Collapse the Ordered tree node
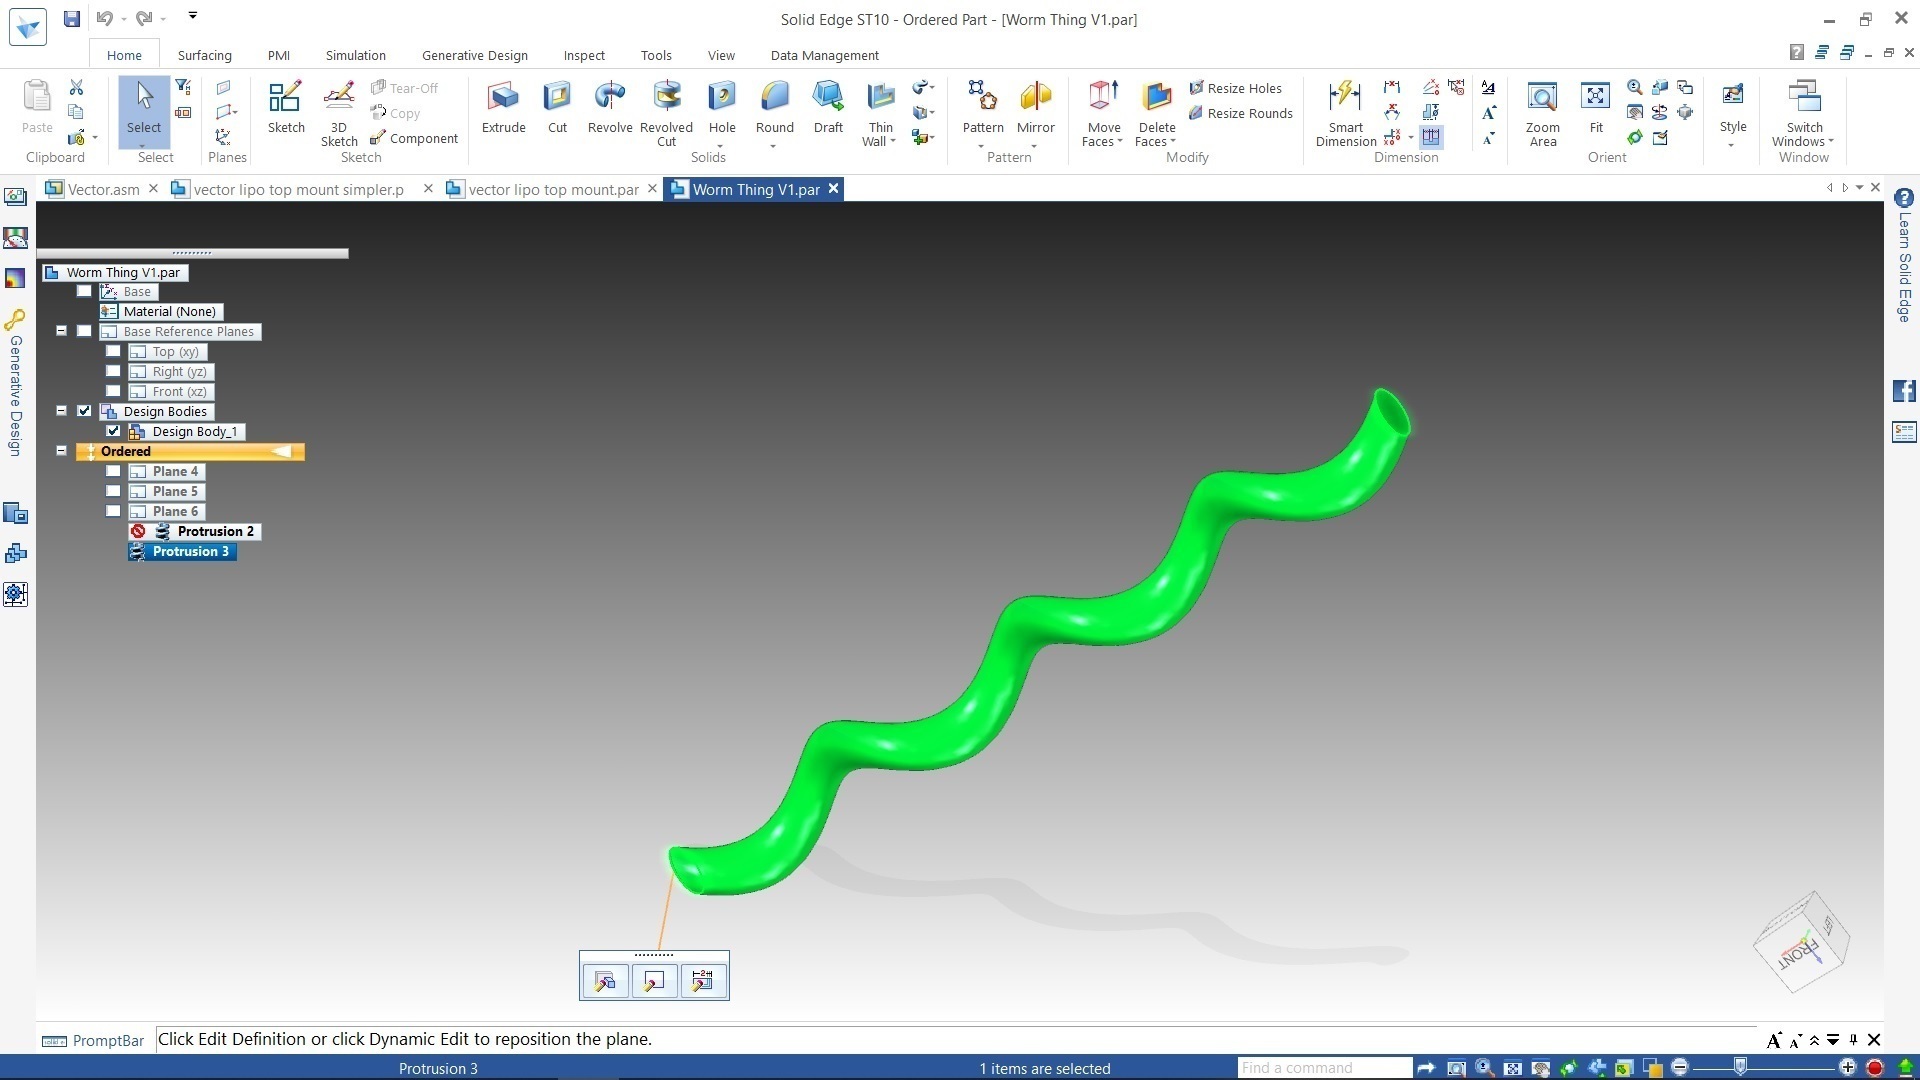The image size is (1920, 1080). click(x=61, y=451)
